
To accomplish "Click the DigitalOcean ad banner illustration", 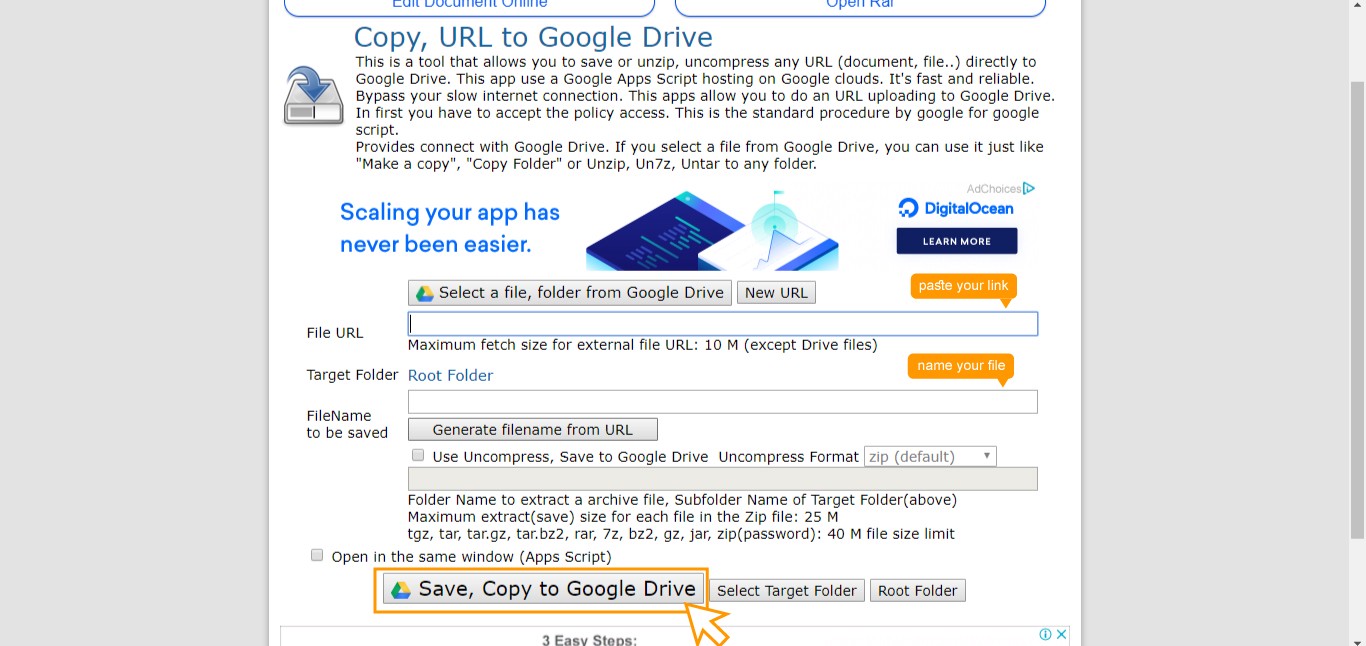I will click(x=712, y=230).
